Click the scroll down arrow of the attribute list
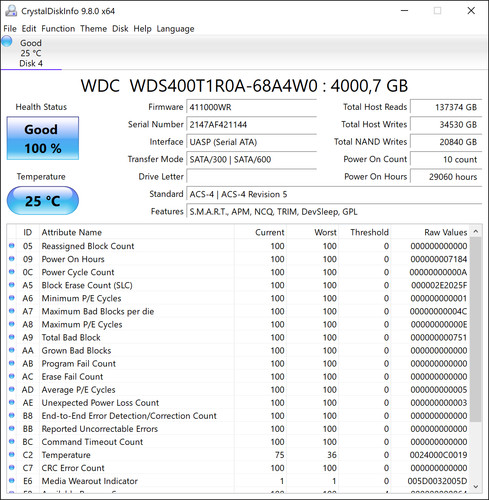 (x=476, y=487)
